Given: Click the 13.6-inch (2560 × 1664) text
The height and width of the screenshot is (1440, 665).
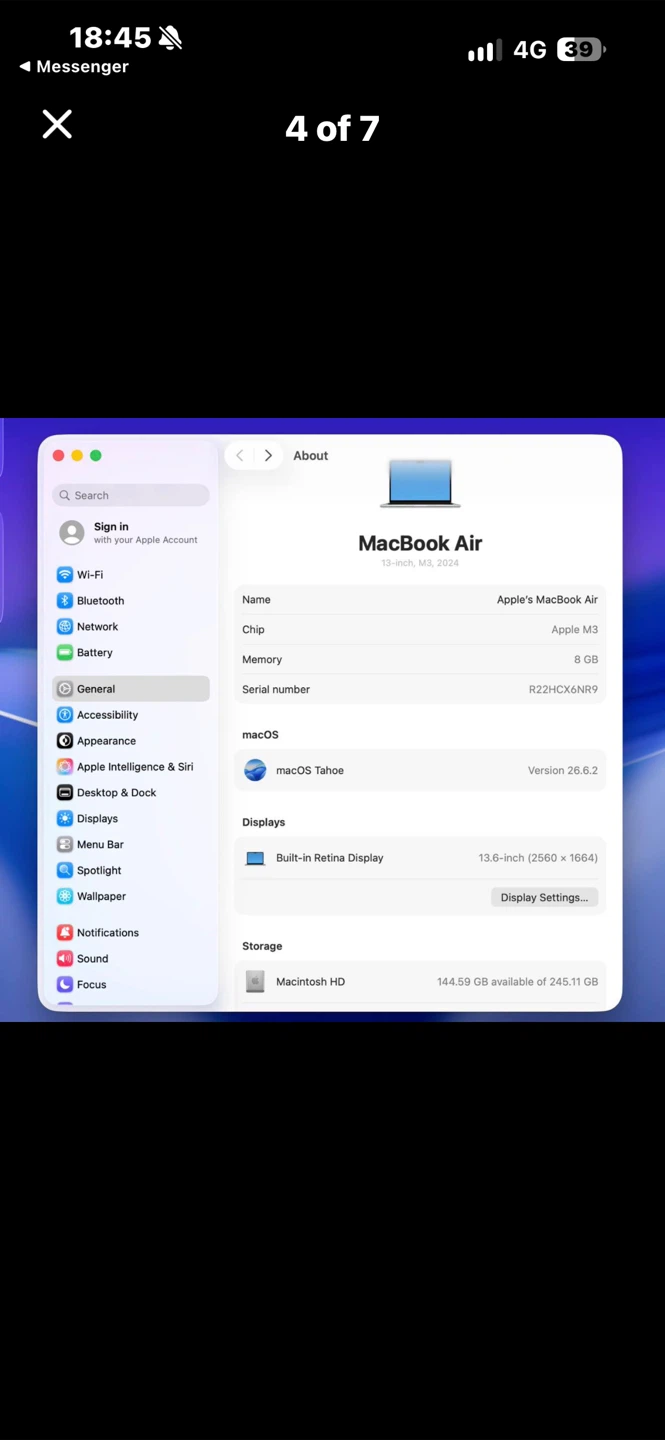Looking at the screenshot, I should 538,858.
